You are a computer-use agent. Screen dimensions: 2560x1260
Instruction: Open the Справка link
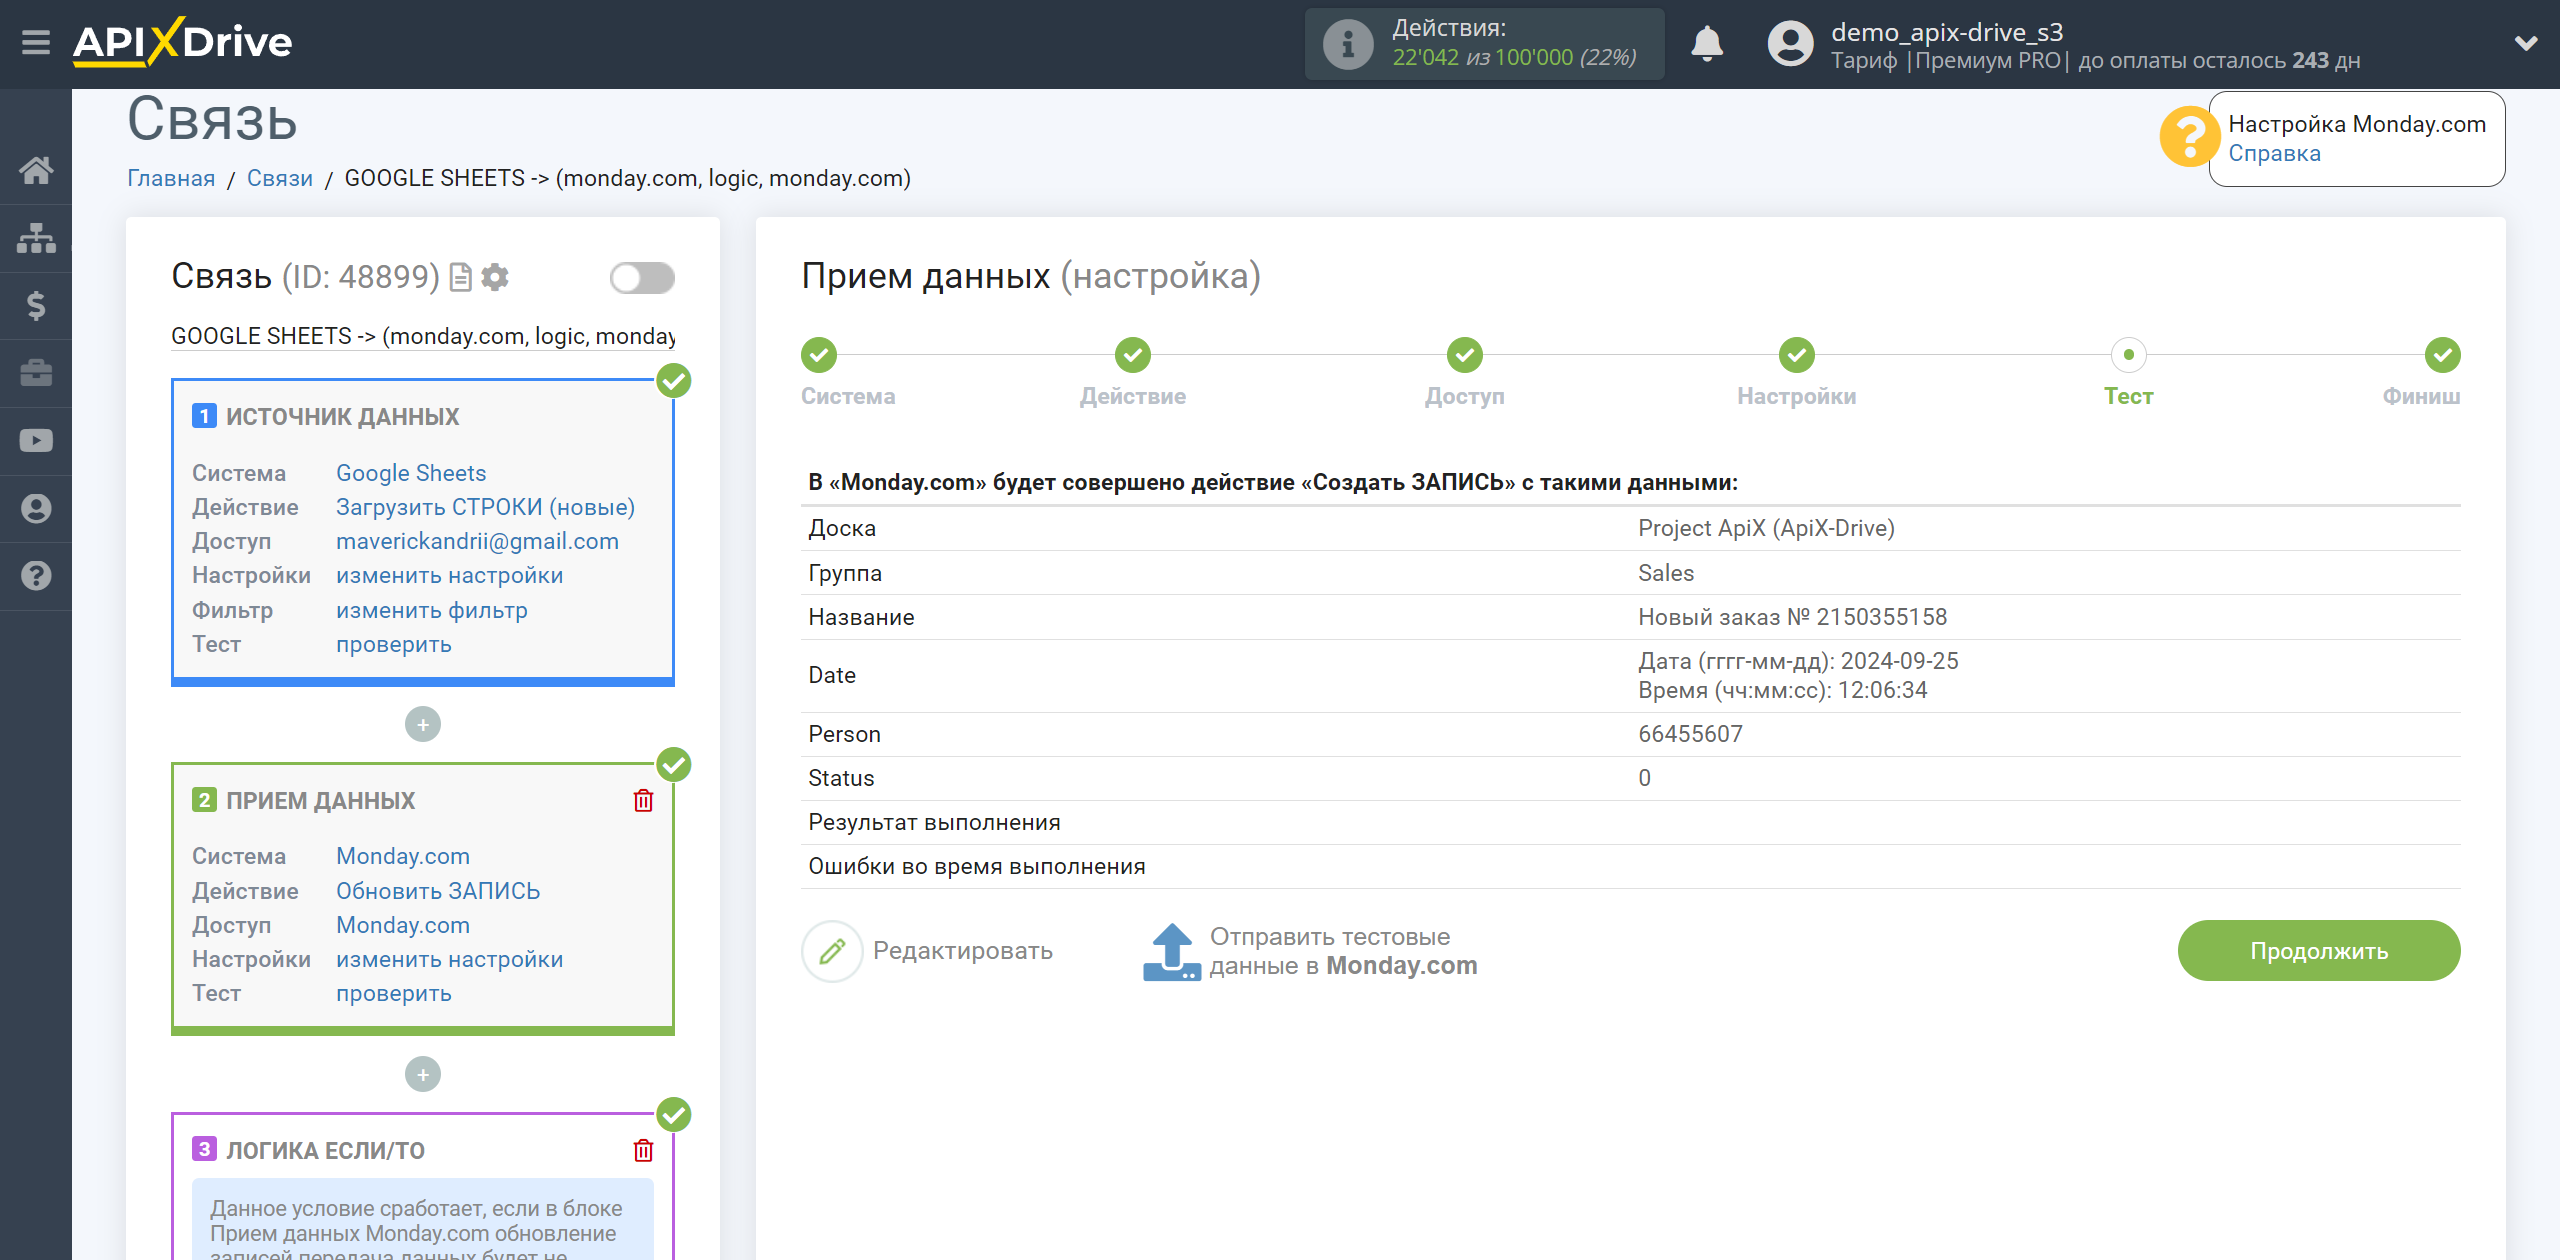click(x=2274, y=153)
